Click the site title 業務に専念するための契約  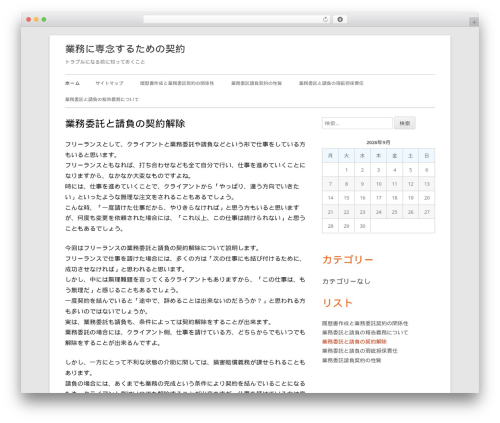(x=125, y=49)
